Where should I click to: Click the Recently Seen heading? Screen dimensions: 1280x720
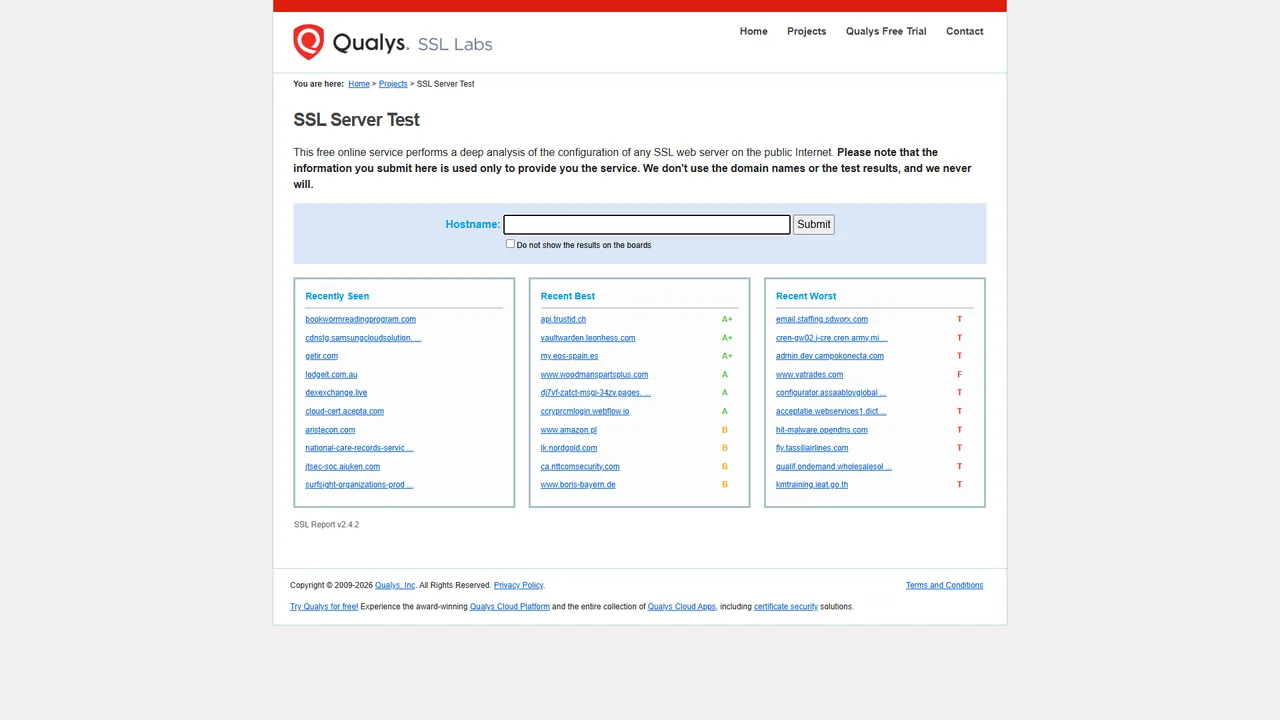337,296
